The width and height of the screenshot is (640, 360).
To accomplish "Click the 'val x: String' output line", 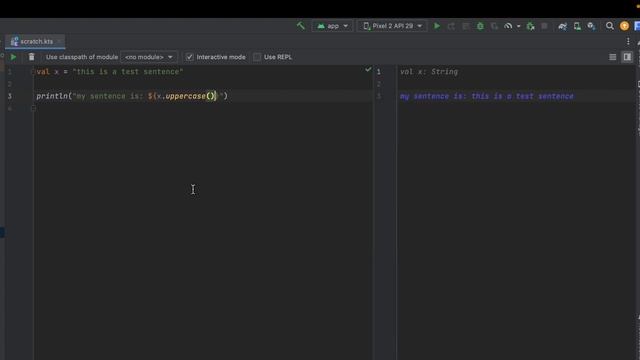I will [429, 72].
